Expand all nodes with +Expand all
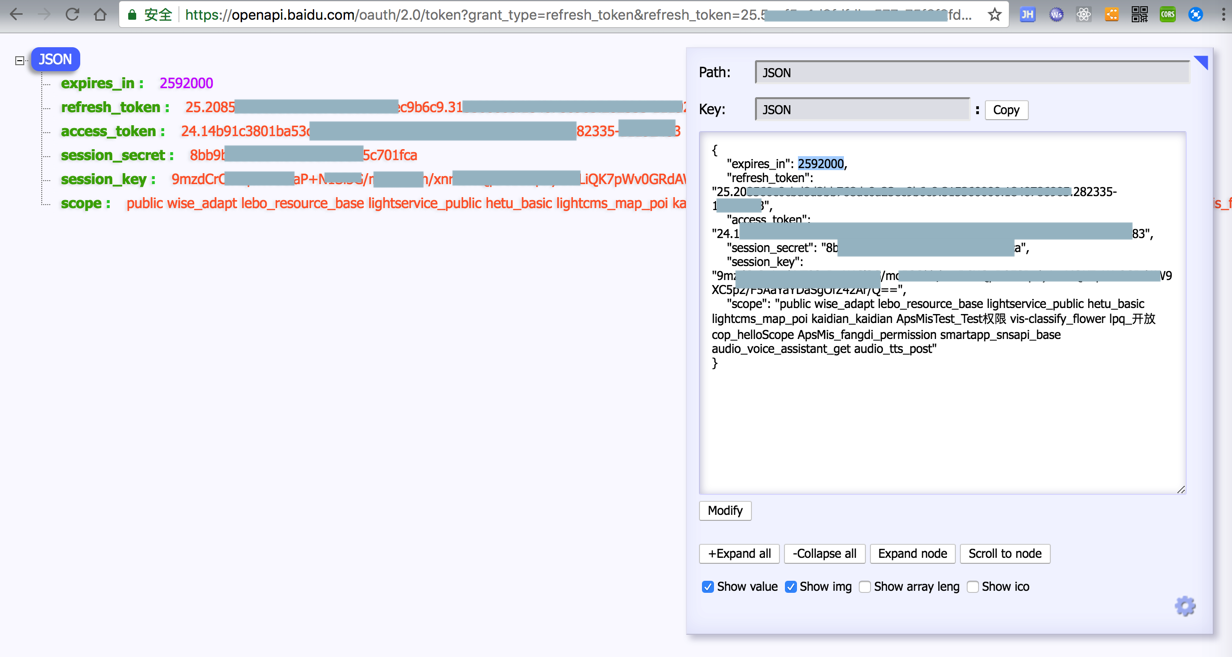Viewport: 1232px width, 657px height. [x=739, y=553]
